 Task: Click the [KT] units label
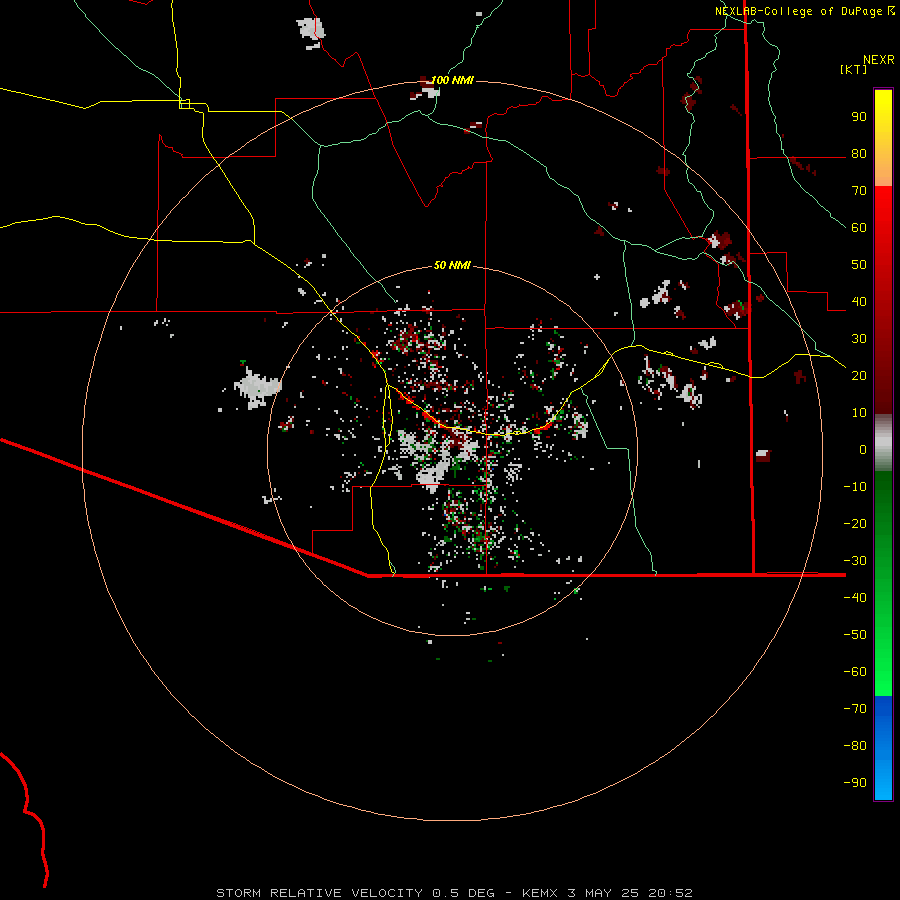click(x=854, y=69)
